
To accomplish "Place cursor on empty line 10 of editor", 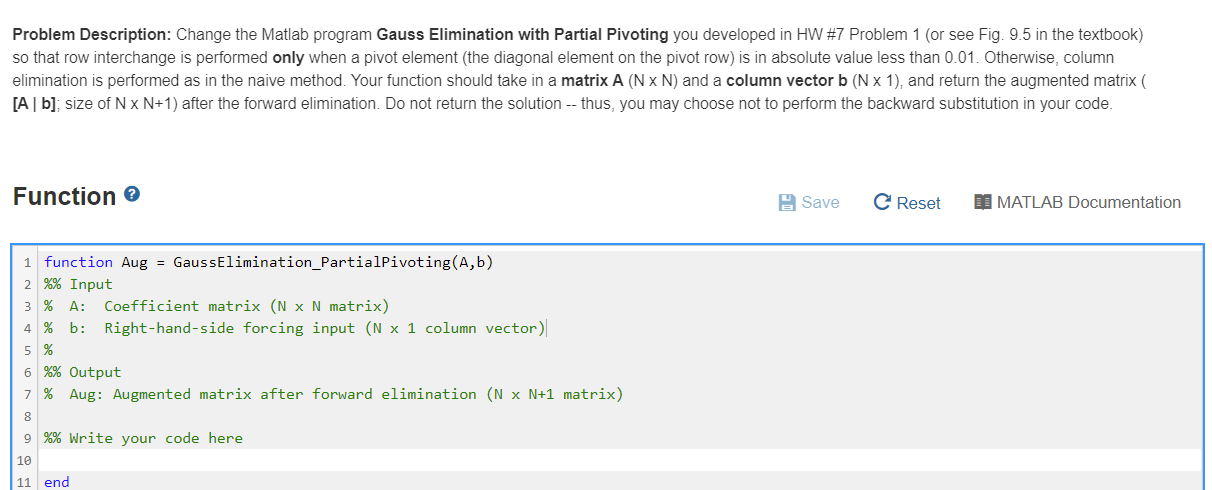I will point(620,460).
